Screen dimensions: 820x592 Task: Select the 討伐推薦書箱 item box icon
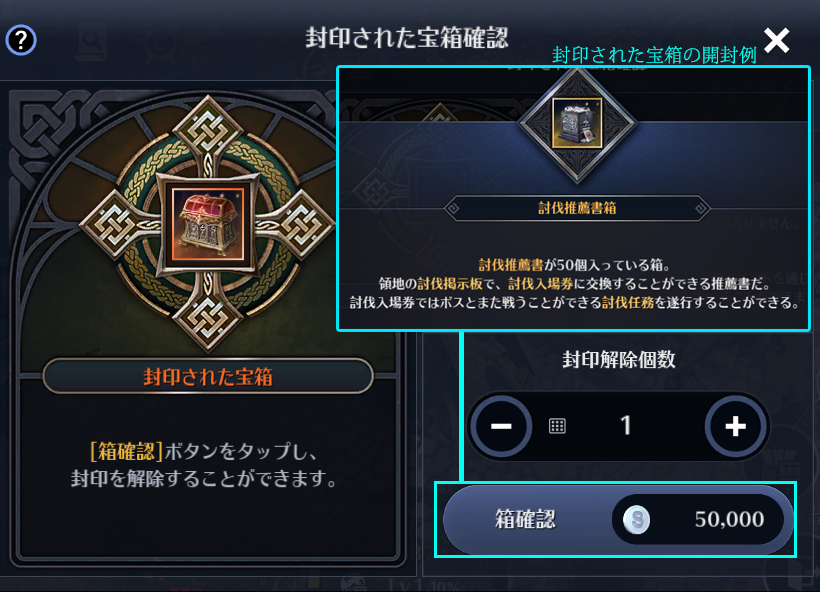click(577, 123)
